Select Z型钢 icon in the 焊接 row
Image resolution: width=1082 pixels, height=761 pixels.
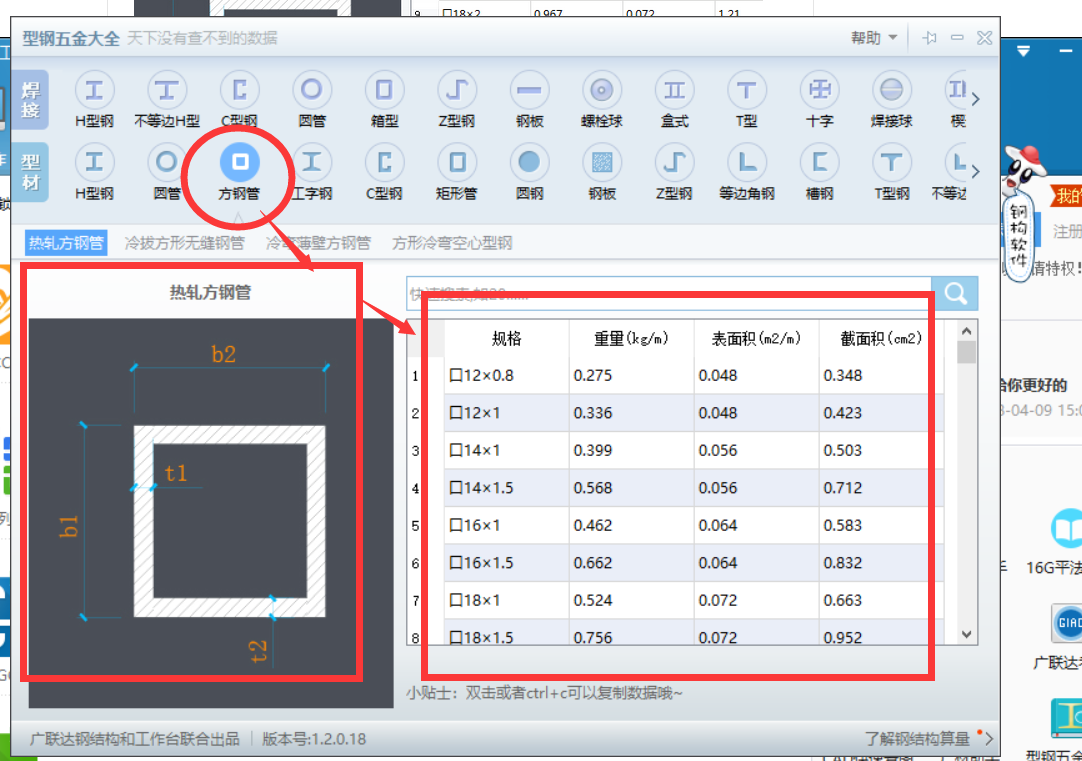click(456, 90)
